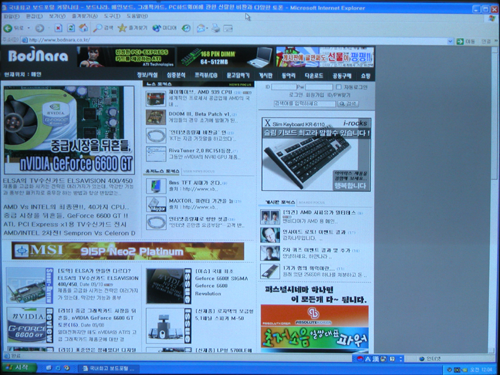Viewport: 500px width, 375px height.
Task: Open the Search magnifier in the toolbar
Action: (x=98, y=28)
